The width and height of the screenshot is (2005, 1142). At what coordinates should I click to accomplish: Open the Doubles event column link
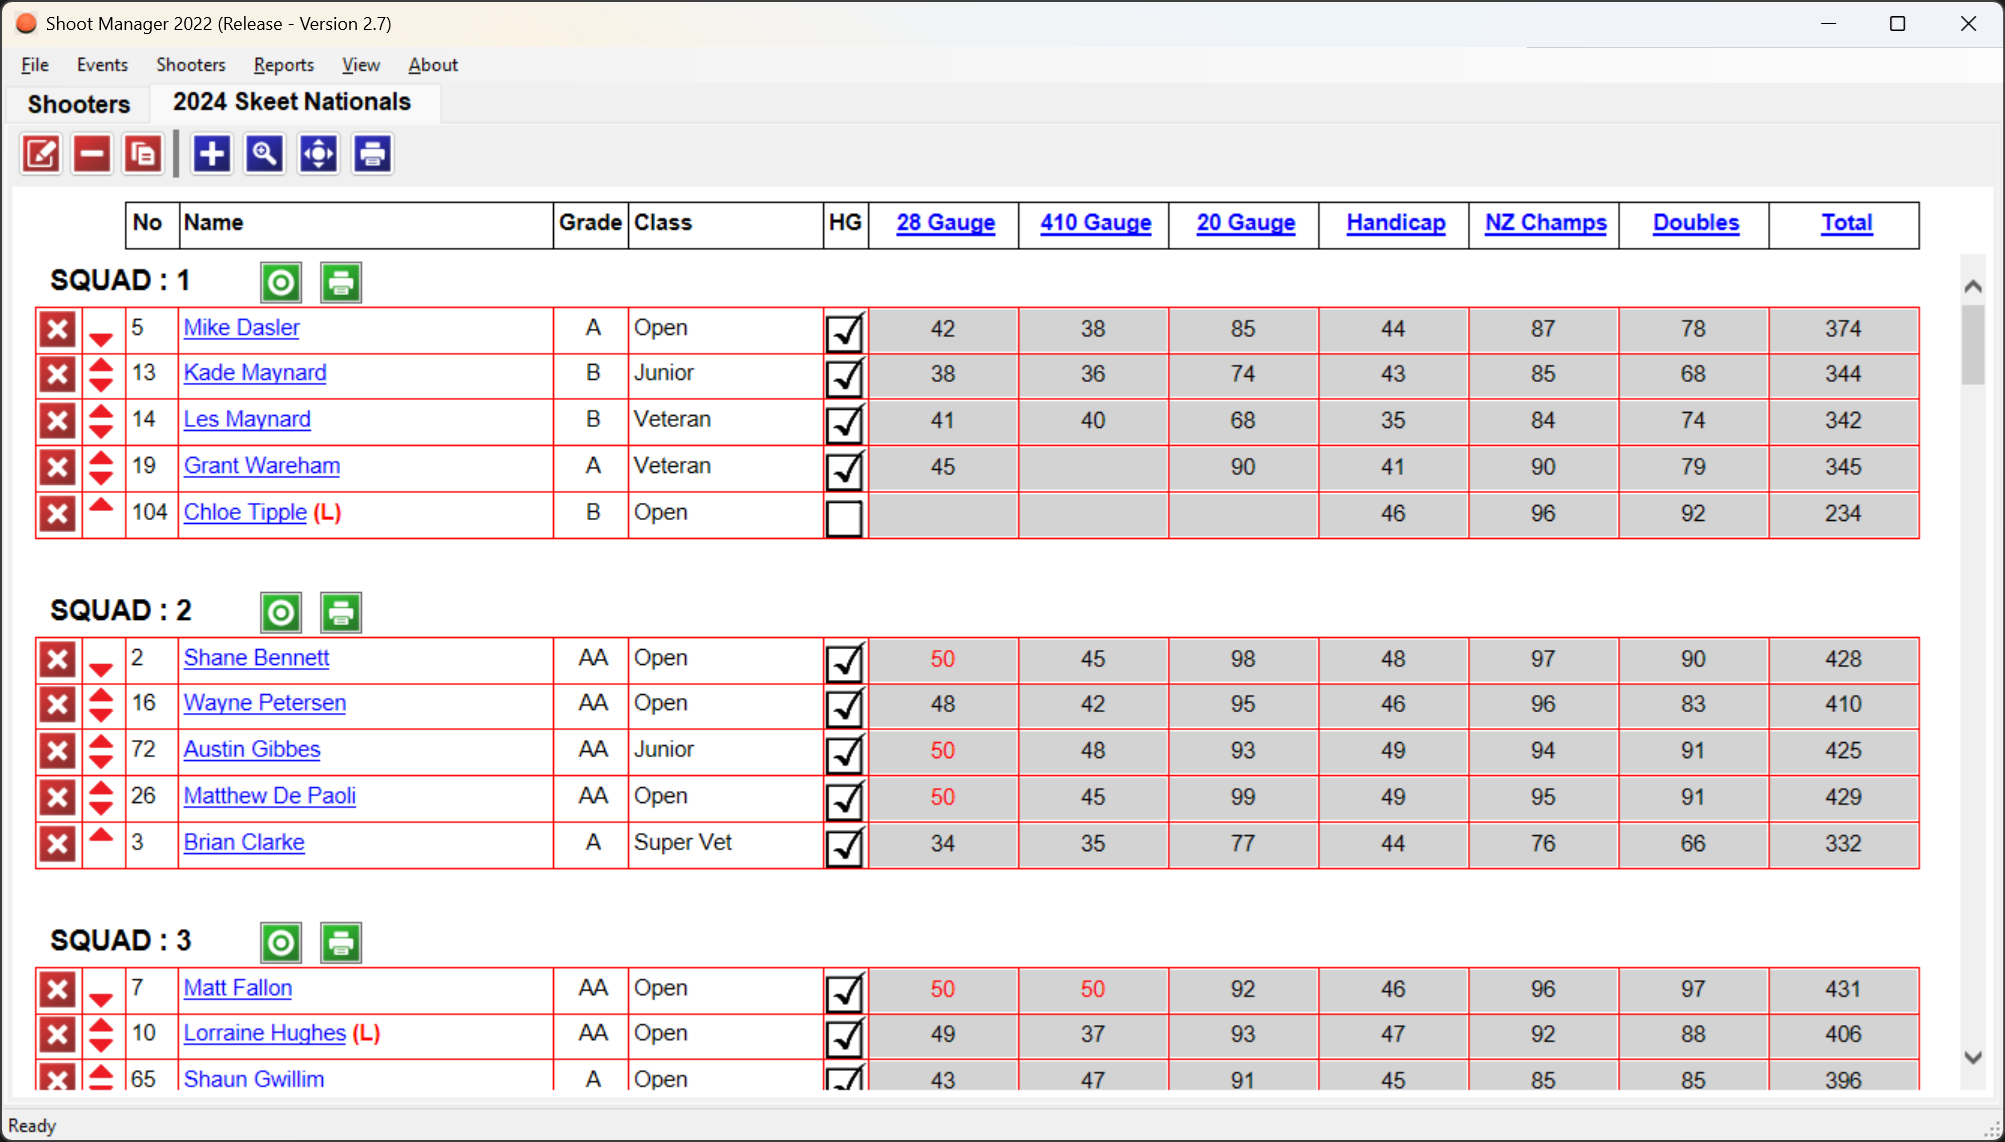[1696, 223]
